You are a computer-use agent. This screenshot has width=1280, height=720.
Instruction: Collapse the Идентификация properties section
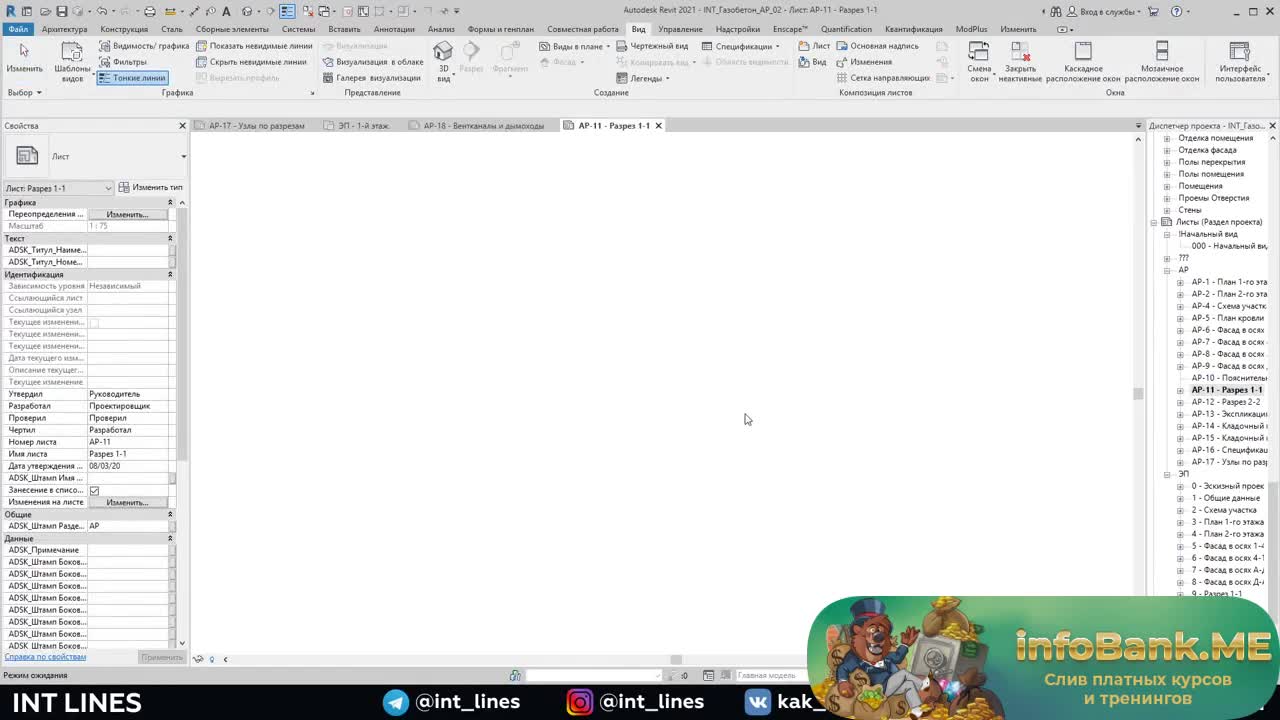click(170, 274)
